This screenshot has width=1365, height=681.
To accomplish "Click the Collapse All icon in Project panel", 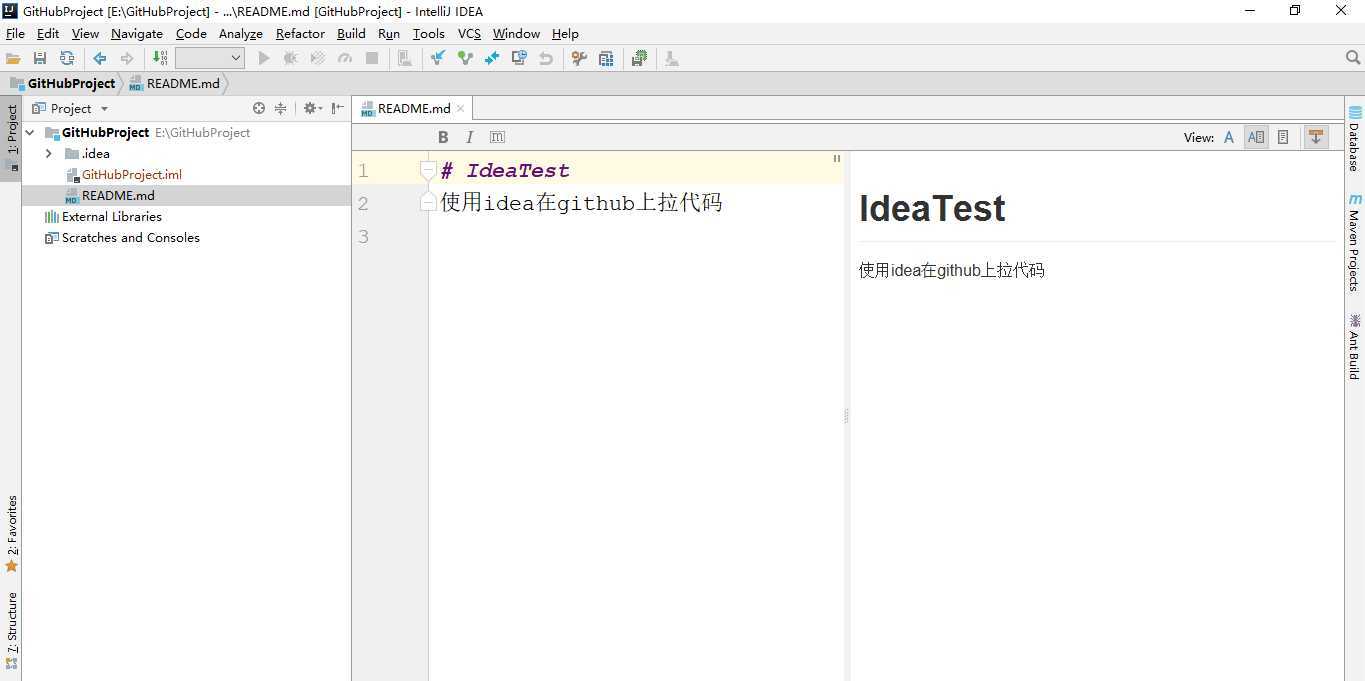I will (281, 108).
